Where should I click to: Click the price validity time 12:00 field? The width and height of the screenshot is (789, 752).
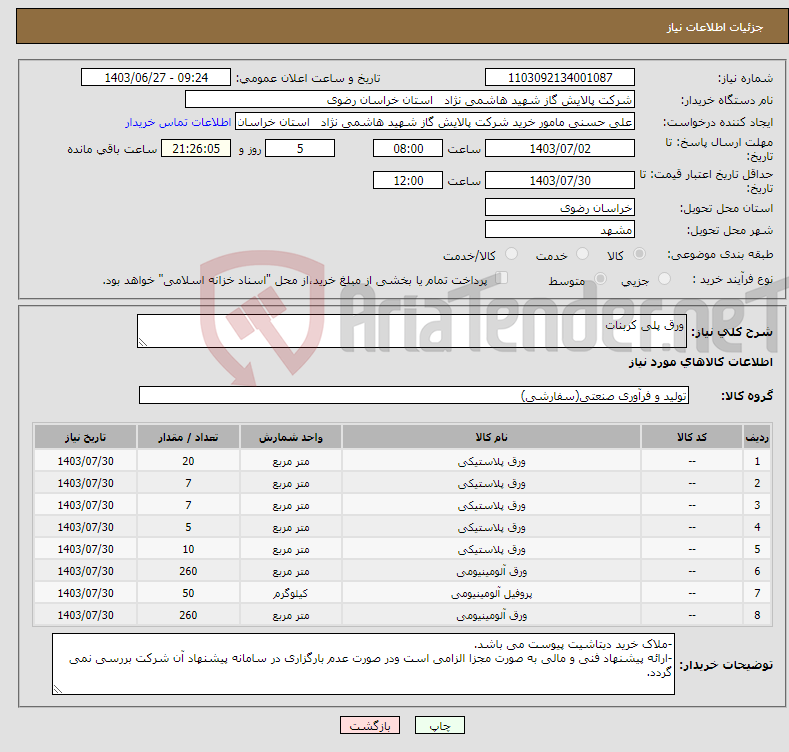(408, 180)
